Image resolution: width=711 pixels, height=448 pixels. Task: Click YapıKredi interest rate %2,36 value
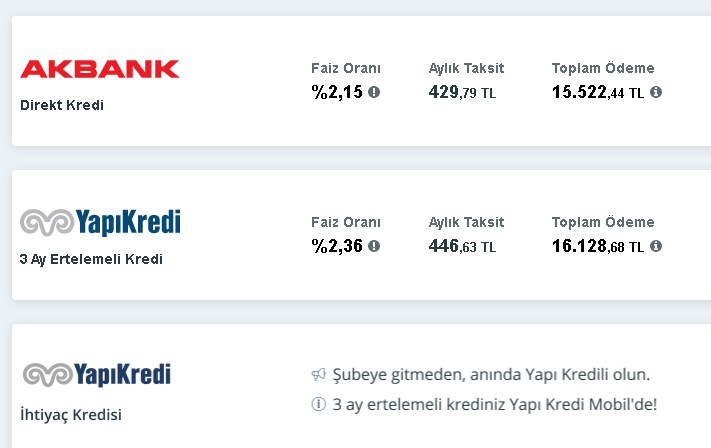tap(337, 247)
